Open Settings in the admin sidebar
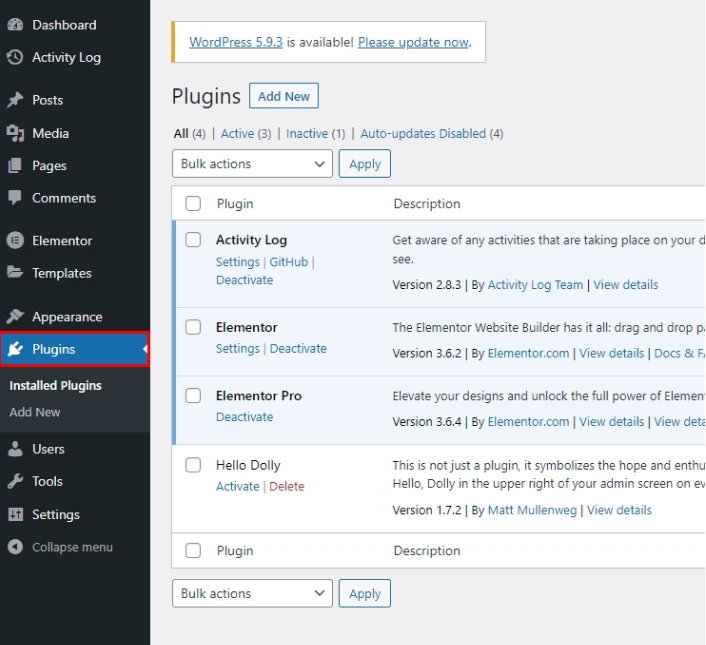This screenshot has width=706, height=645. click(56, 514)
